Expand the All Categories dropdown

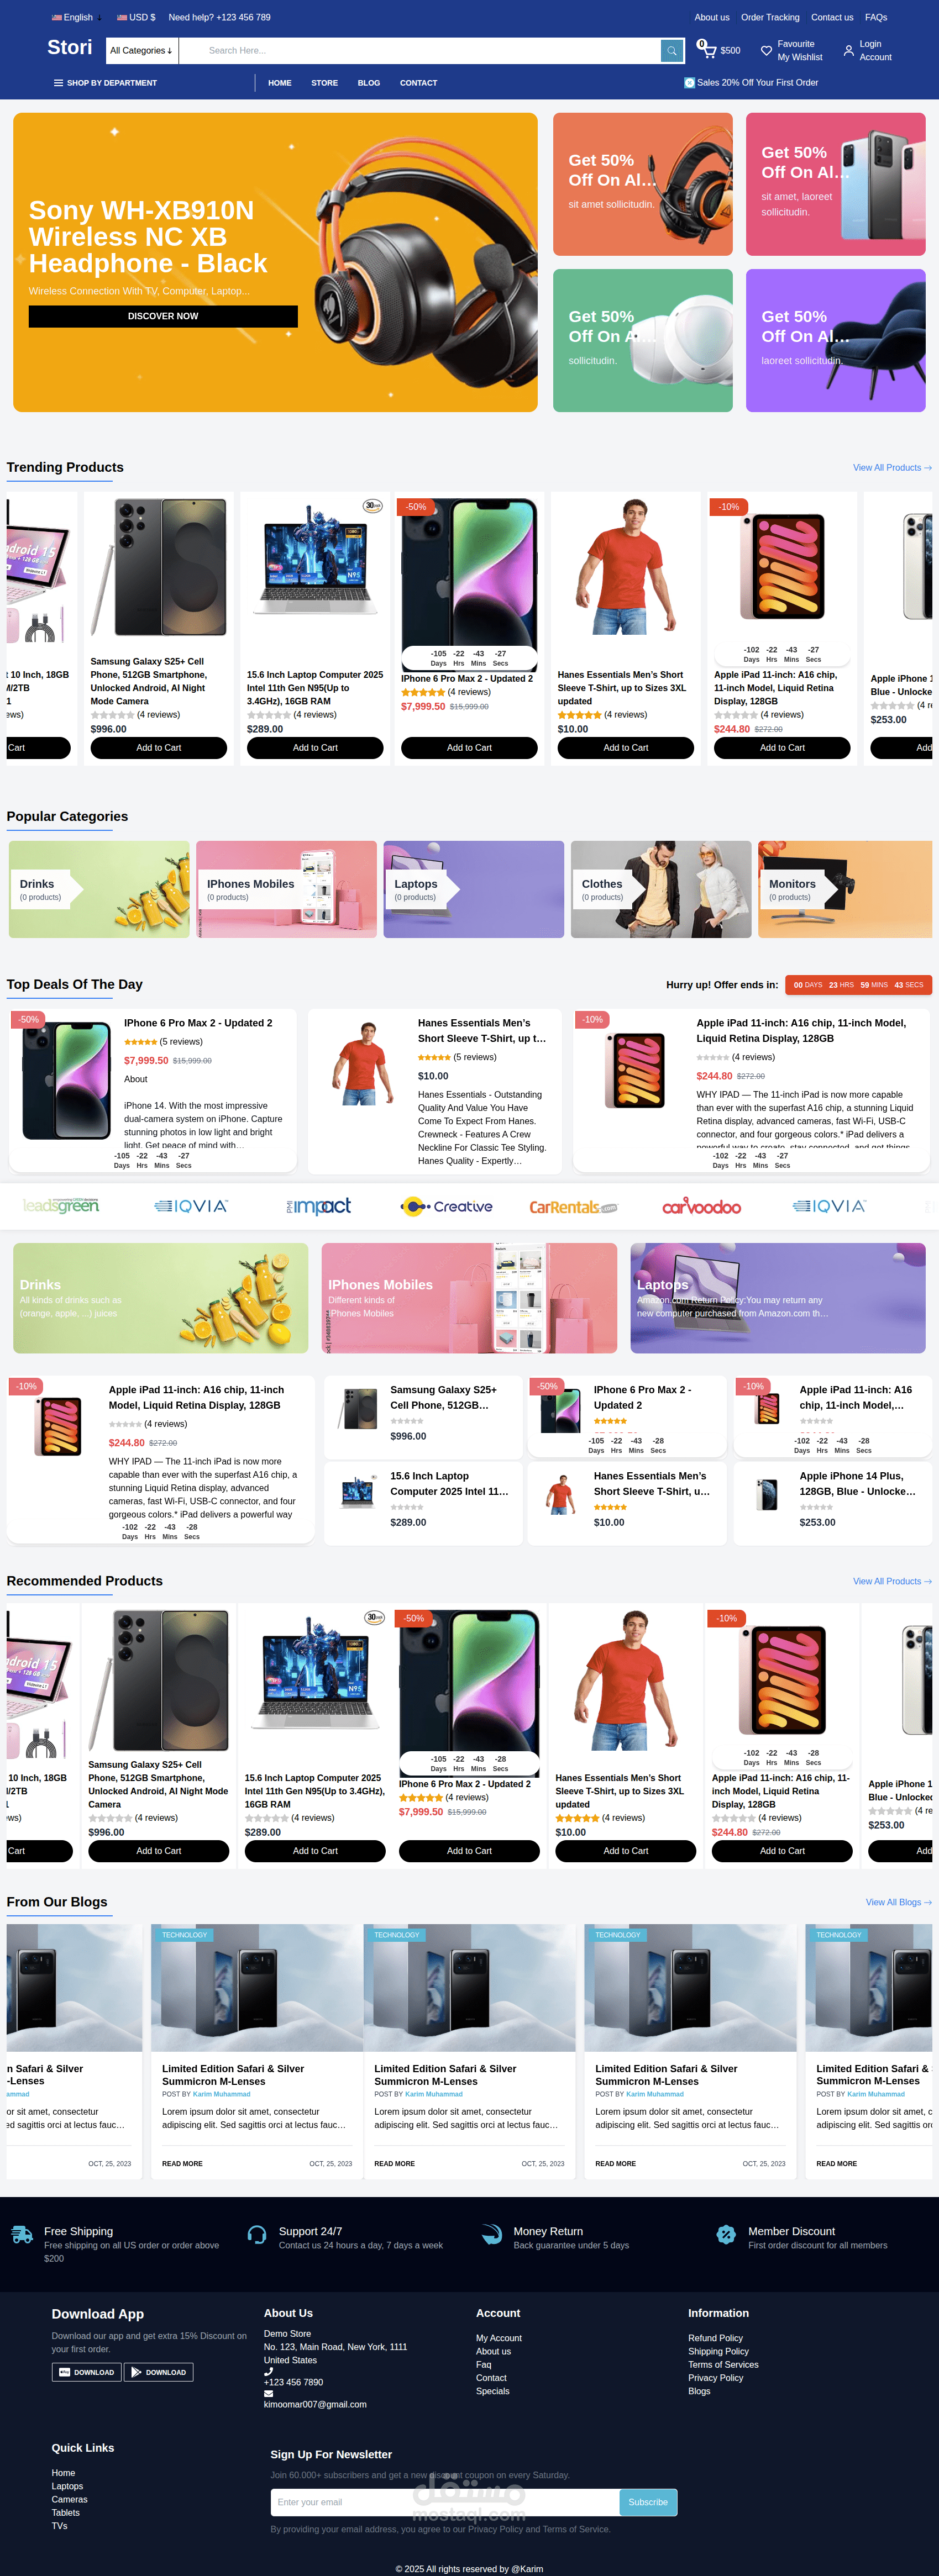pyautogui.click(x=141, y=50)
